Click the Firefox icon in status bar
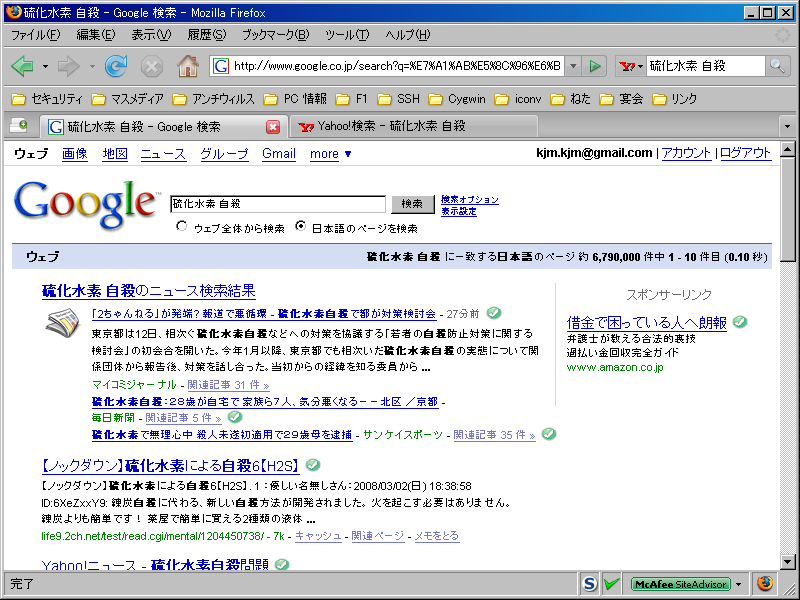This screenshot has height=600, width=800. [x=764, y=583]
